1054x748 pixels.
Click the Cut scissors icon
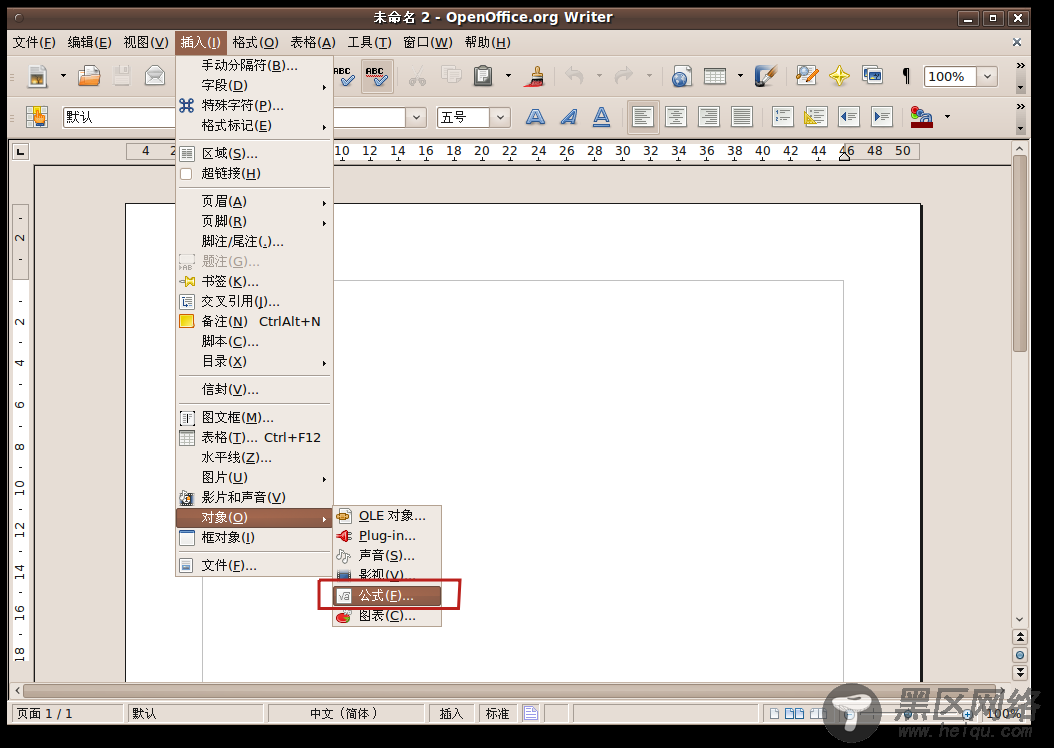pyautogui.click(x=417, y=76)
